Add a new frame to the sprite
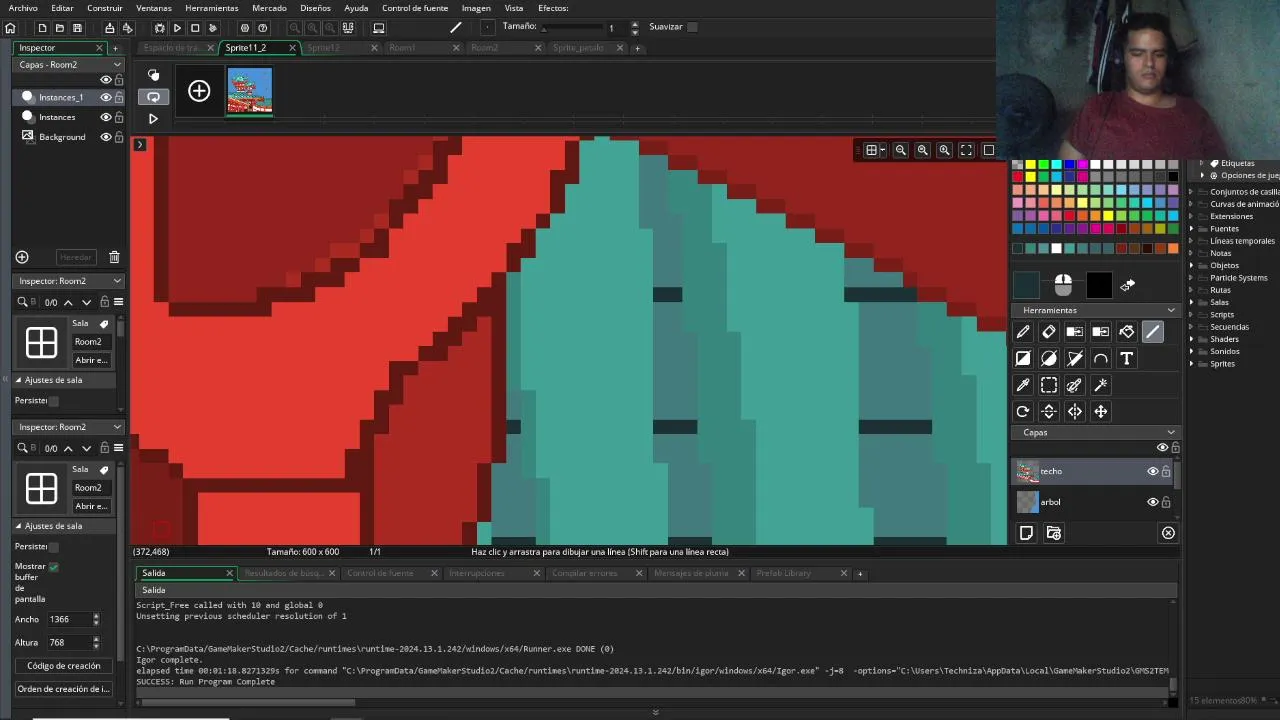The width and height of the screenshot is (1280, 720). pyautogui.click(x=199, y=92)
